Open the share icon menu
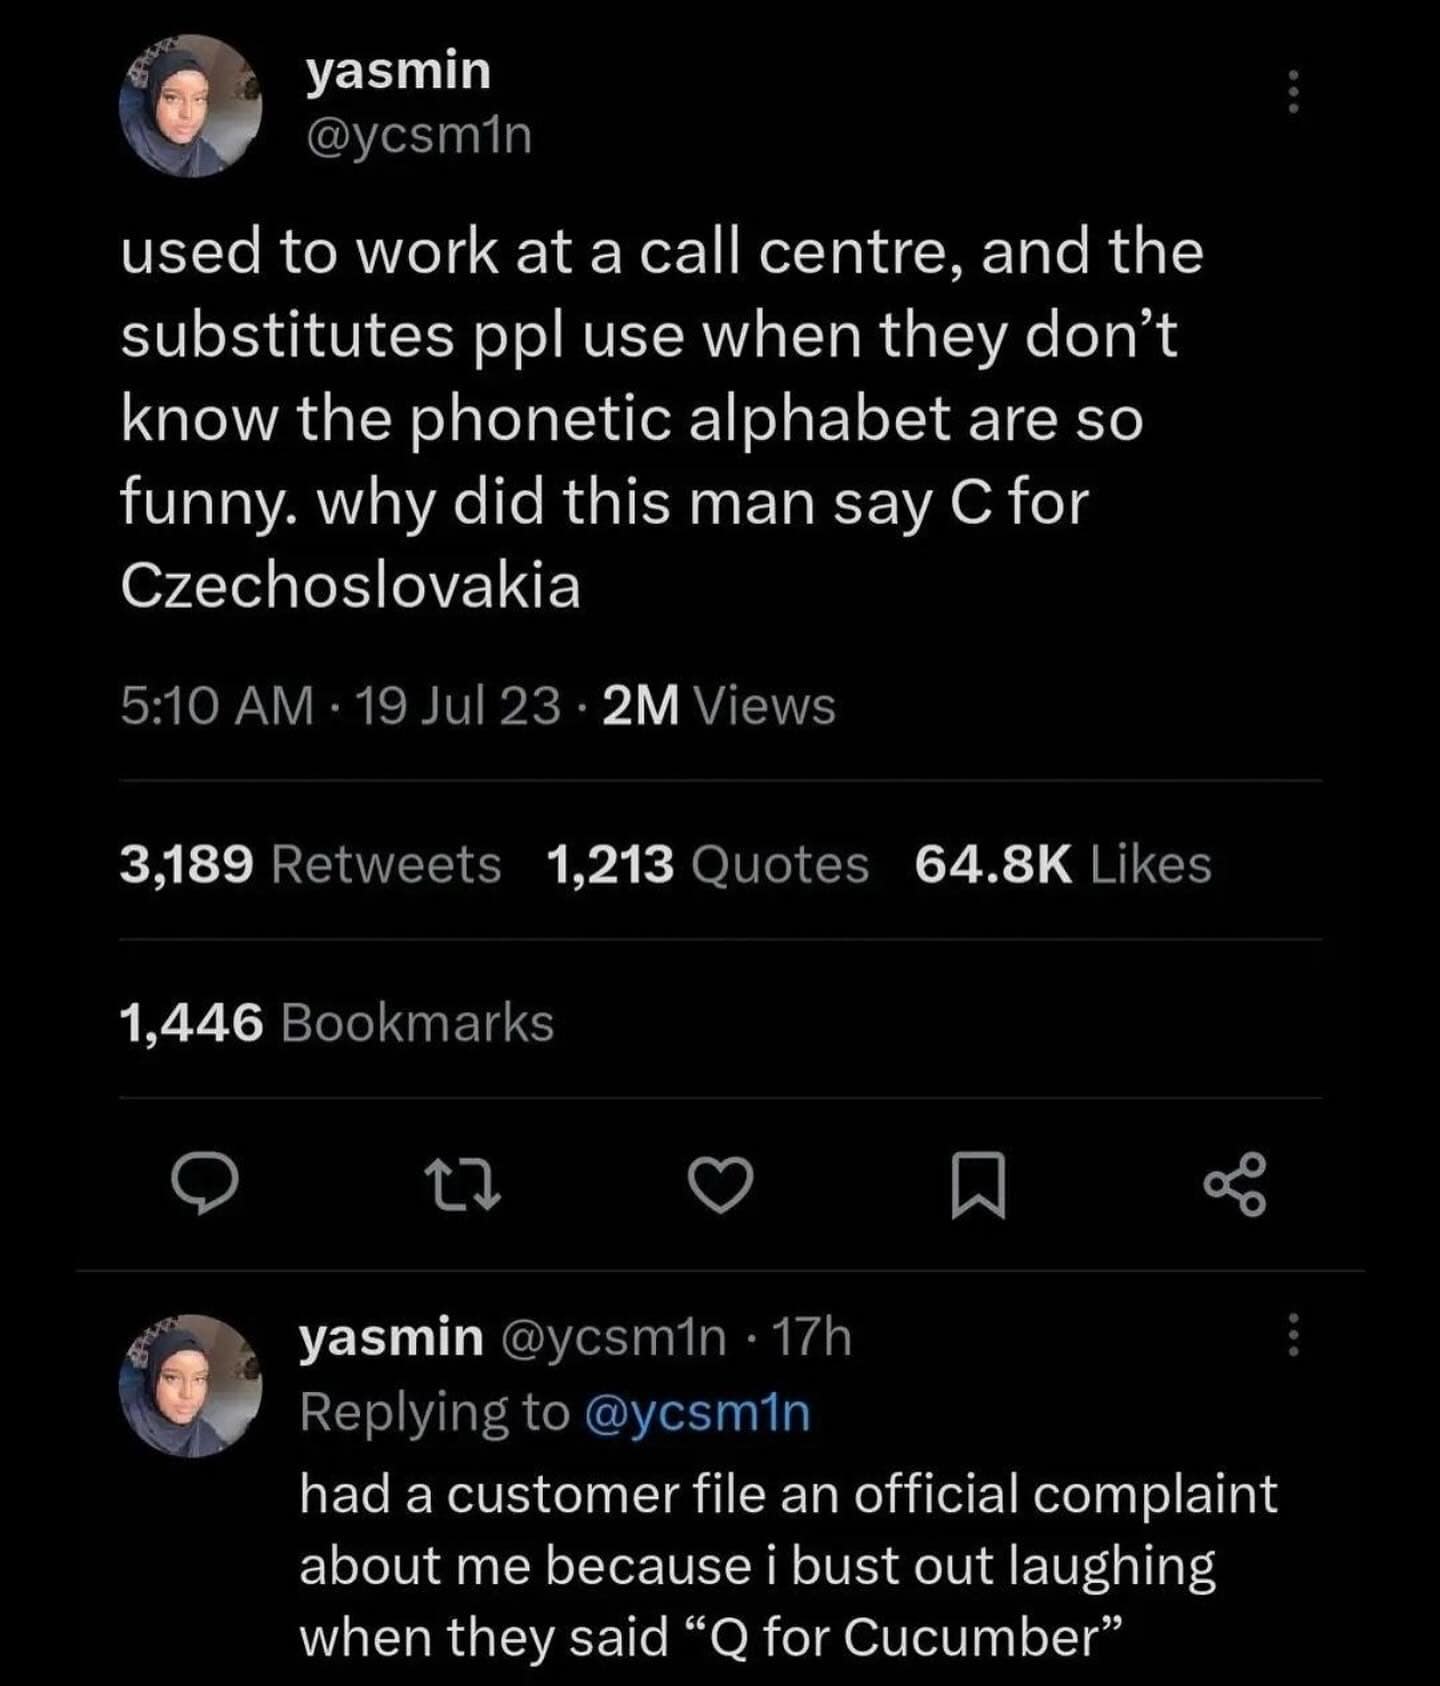 pos(1236,1184)
